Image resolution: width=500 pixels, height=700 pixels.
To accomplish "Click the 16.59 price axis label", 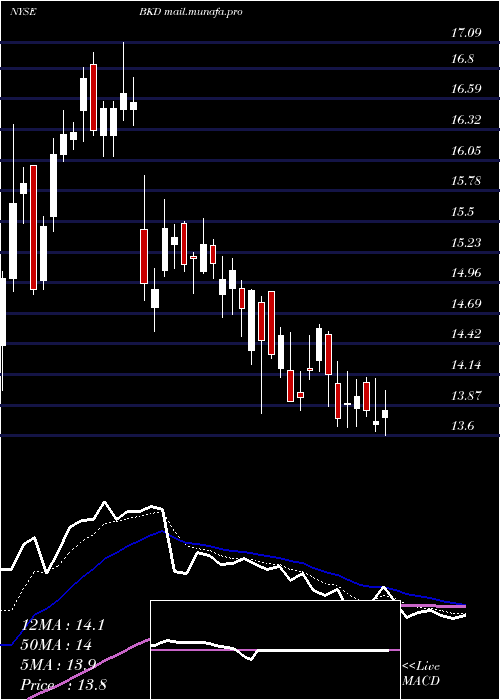I will (x=466, y=88).
